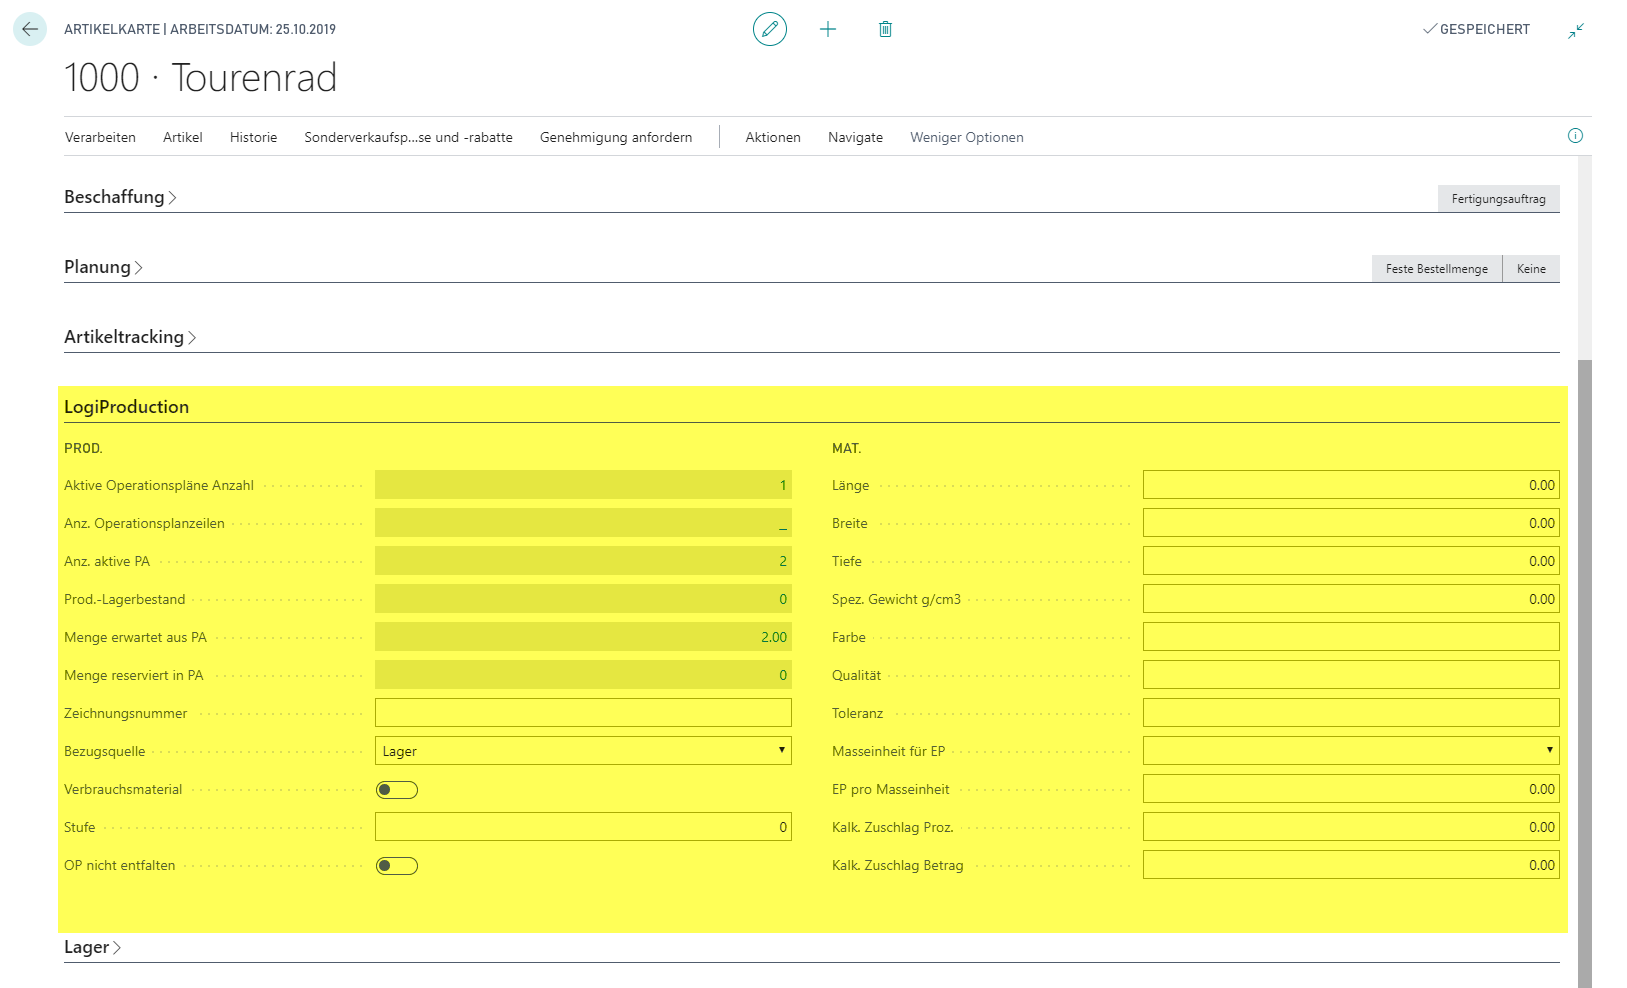This screenshot has height=988, width=1627.
Task: Open Genehmigung anfordern menu
Action: tap(616, 137)
